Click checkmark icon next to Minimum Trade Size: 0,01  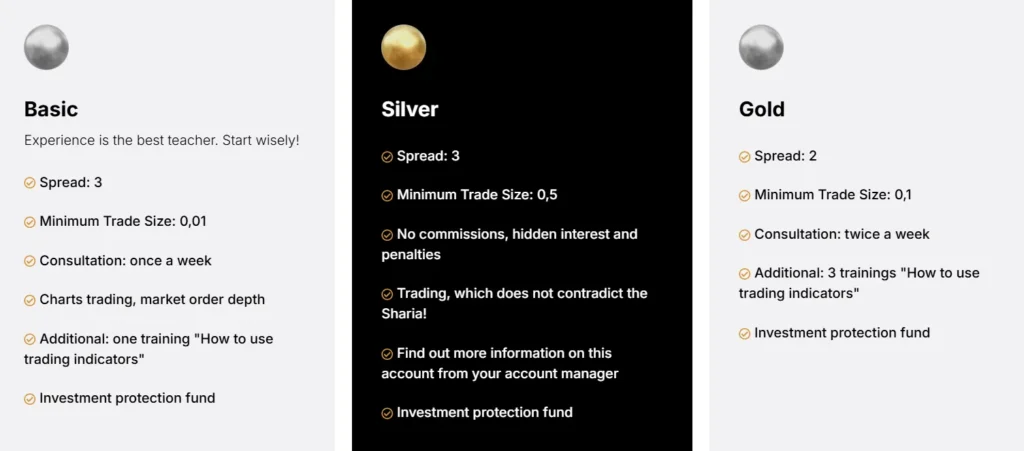click(x=30, y=222)
